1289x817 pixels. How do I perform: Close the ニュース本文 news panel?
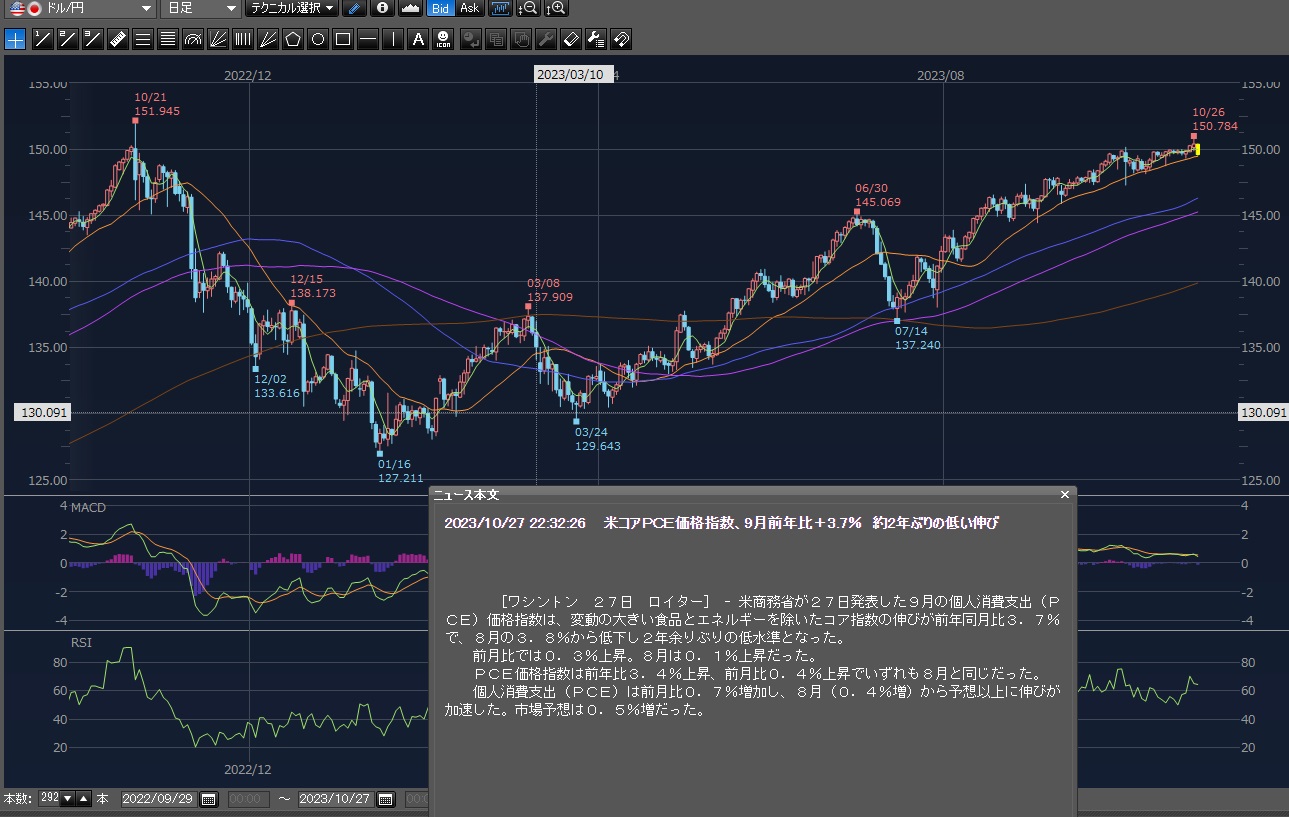pos(1065,494)
